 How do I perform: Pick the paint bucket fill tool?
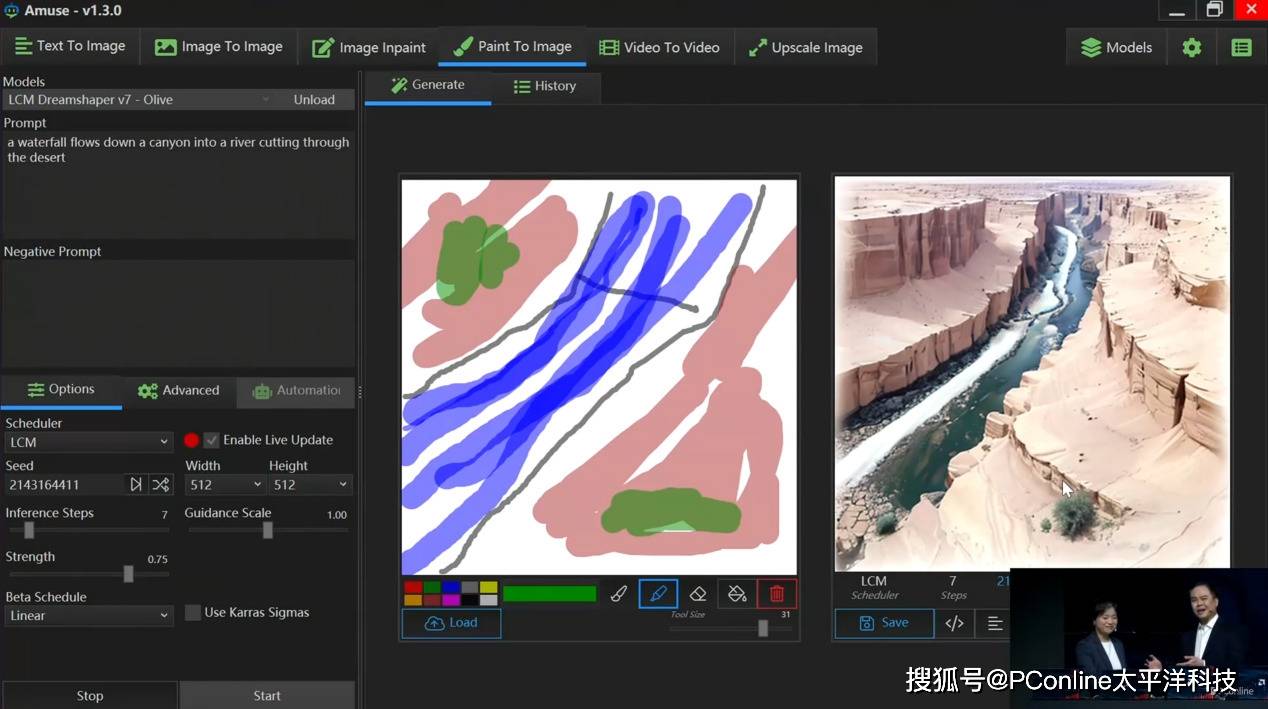click(x=737, y=594)
